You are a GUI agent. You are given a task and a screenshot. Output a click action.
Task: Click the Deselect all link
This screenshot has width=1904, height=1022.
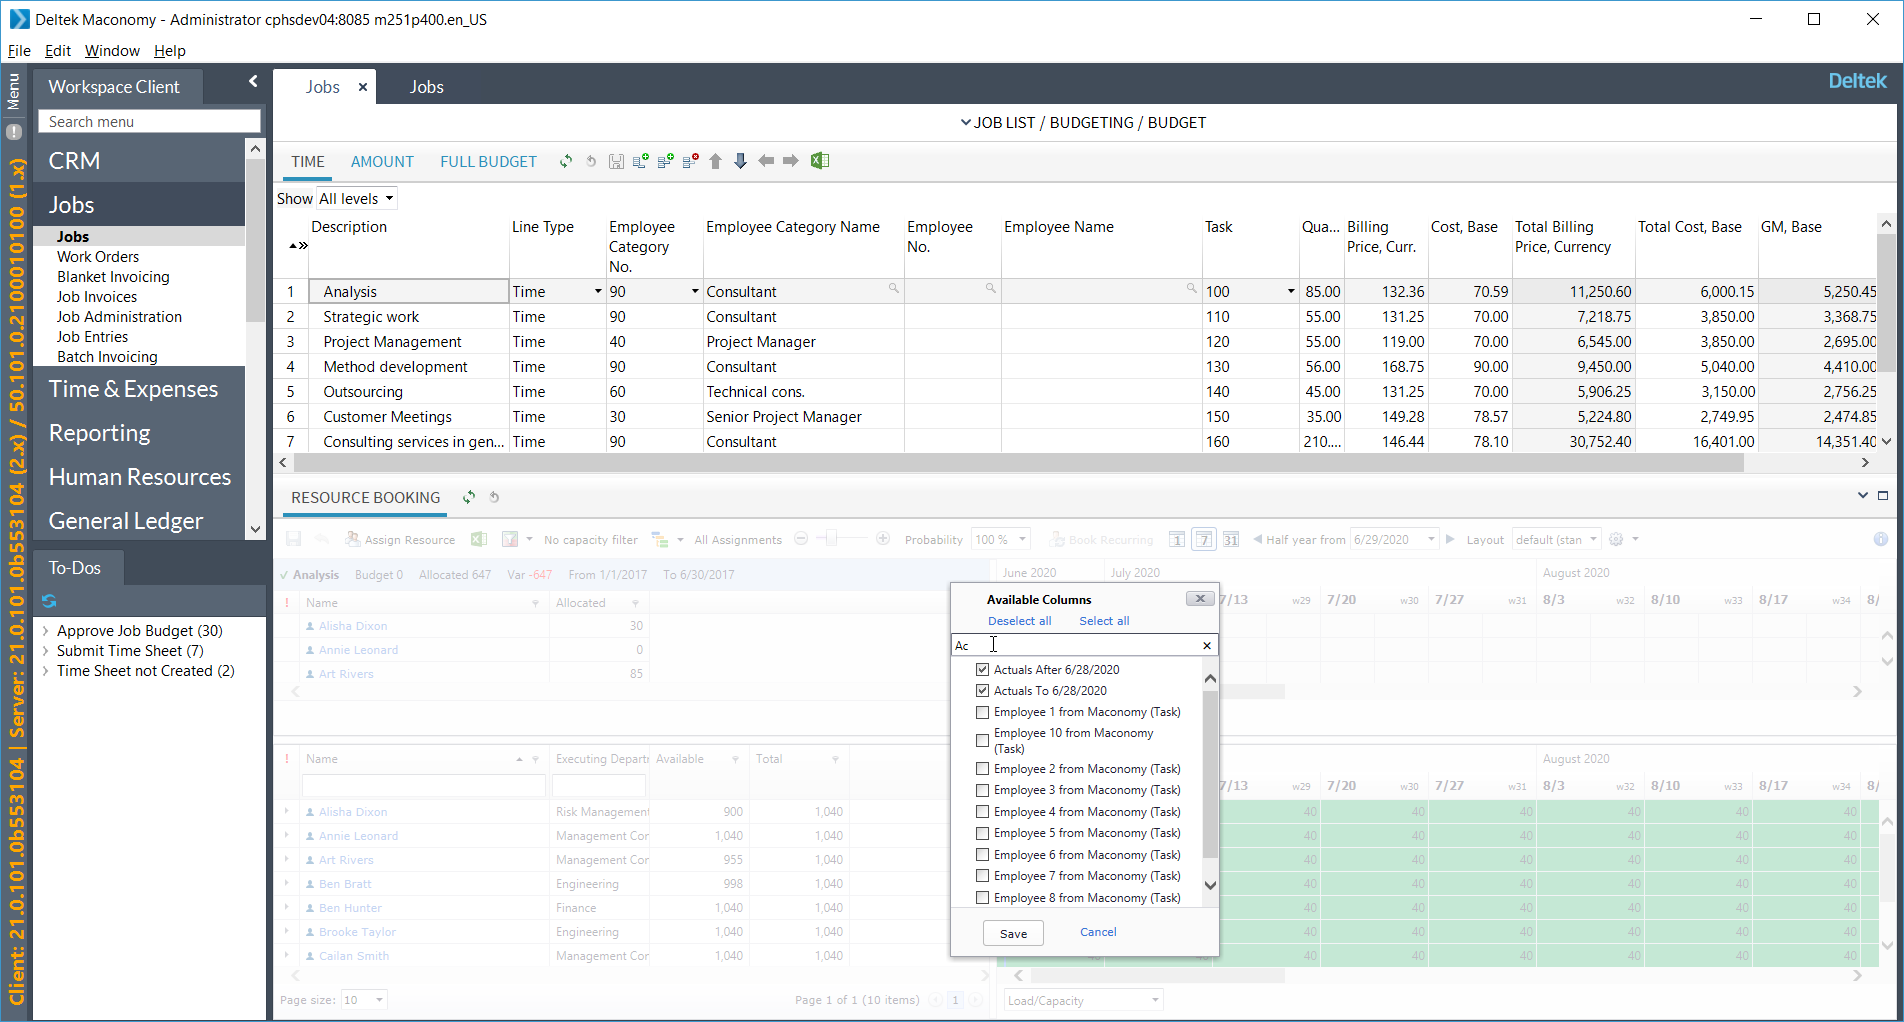pos(1019,621)
